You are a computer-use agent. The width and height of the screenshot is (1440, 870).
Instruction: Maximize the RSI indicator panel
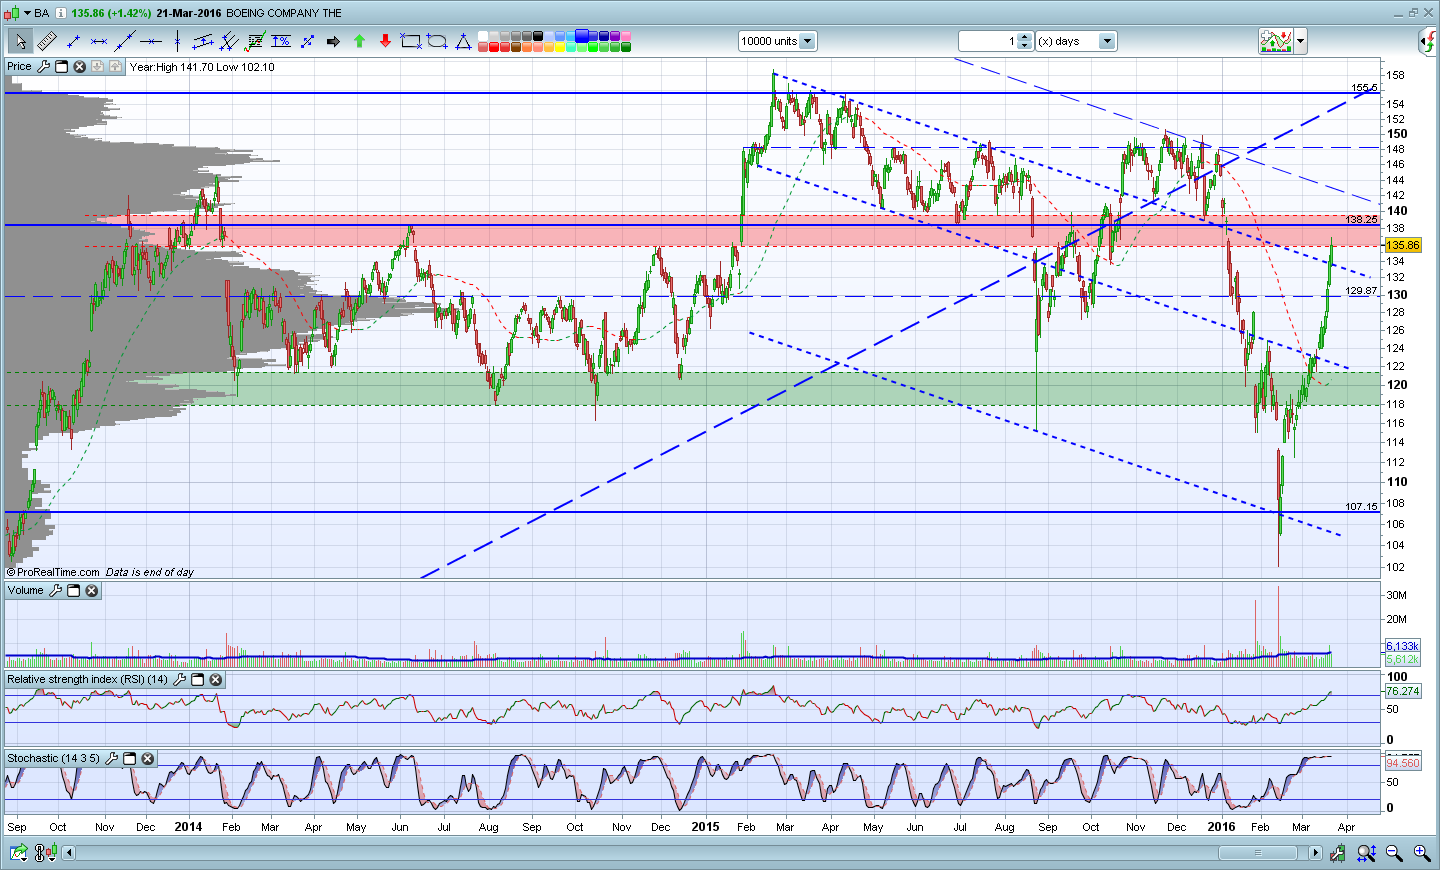[198, 680]
